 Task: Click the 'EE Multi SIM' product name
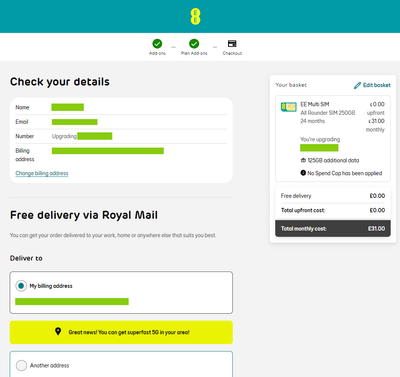pyautogui.click(x=315, y=104)
